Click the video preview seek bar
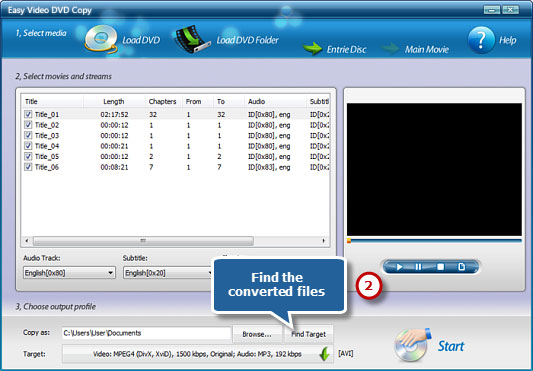The width and height of the screenshot is (533, 371). pyautogui.click(x=434, y=241)
